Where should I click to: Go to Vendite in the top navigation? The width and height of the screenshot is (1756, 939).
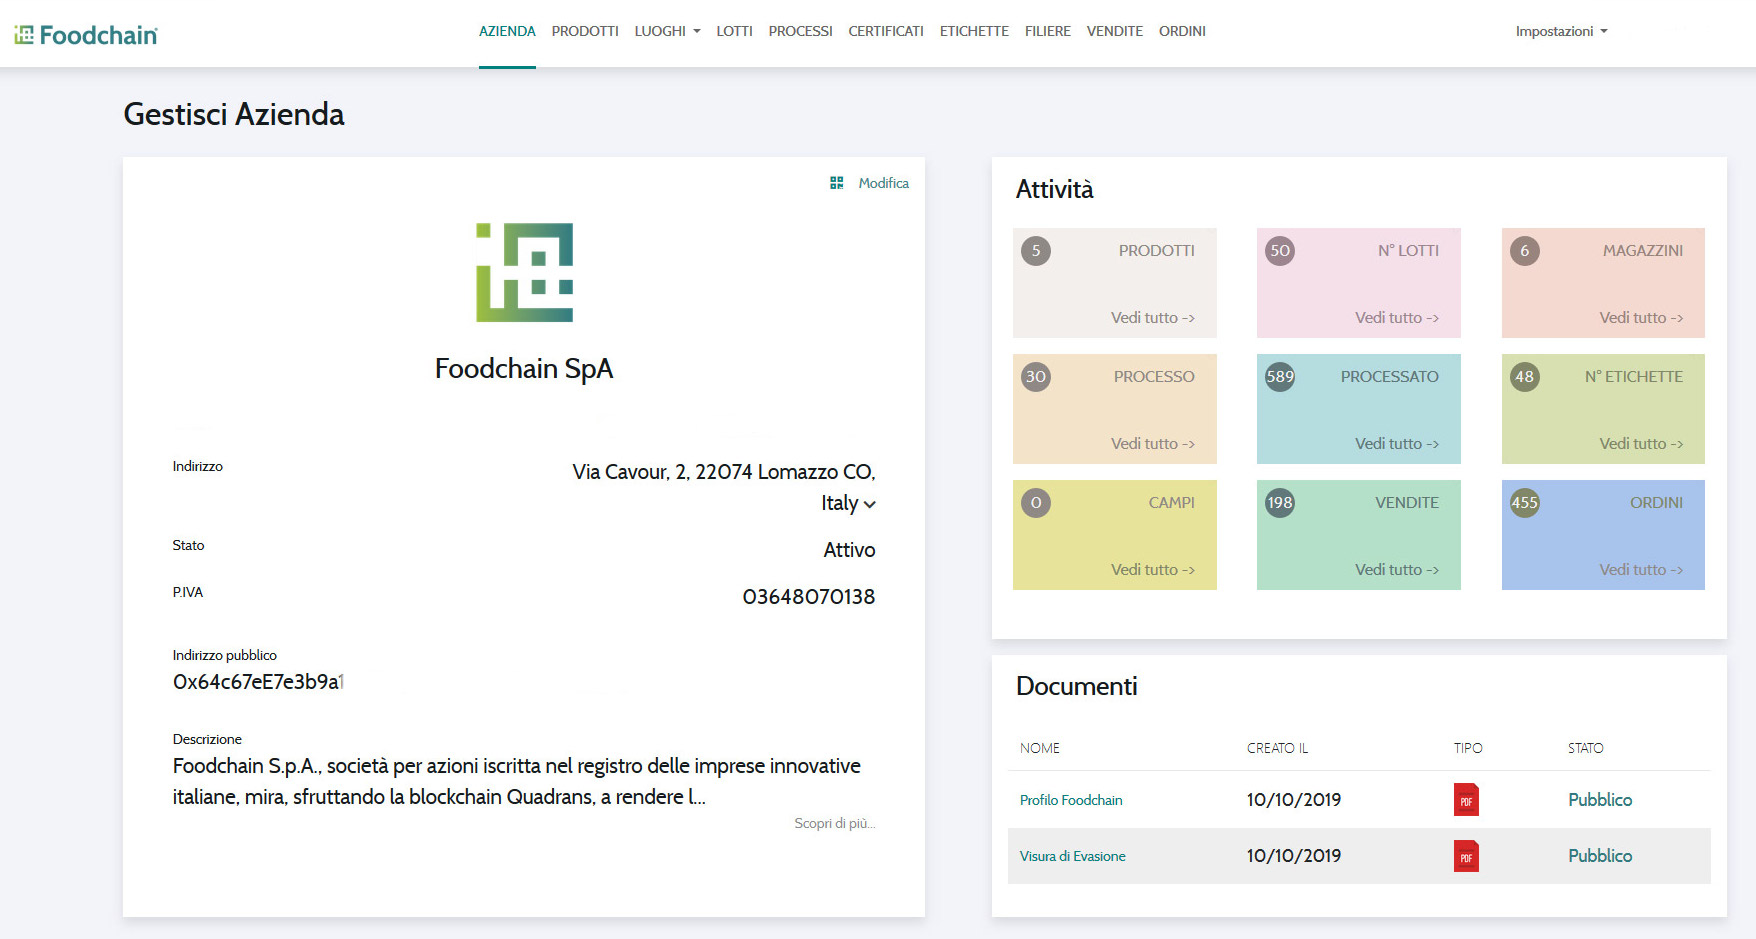(x=1114, y=31)
